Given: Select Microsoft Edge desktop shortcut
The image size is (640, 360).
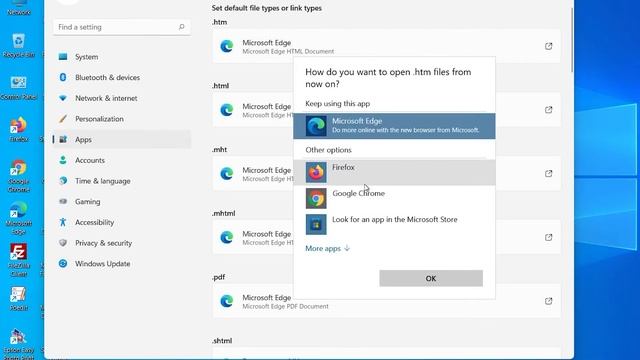Looking at the screenshot, I should 18,219.
